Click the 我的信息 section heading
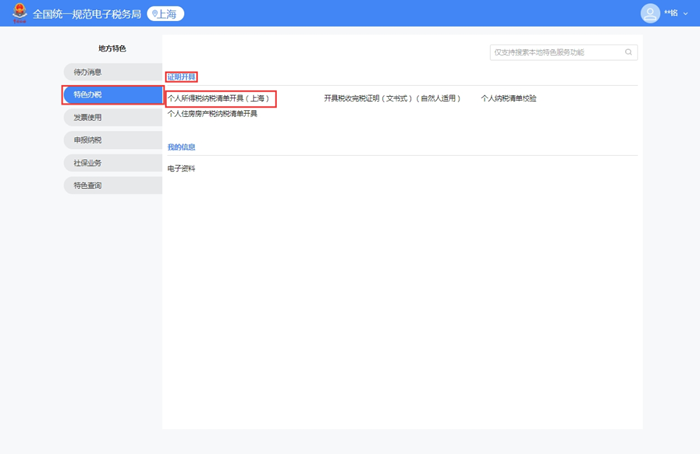The image size is (700, 454). coord(181,147)
